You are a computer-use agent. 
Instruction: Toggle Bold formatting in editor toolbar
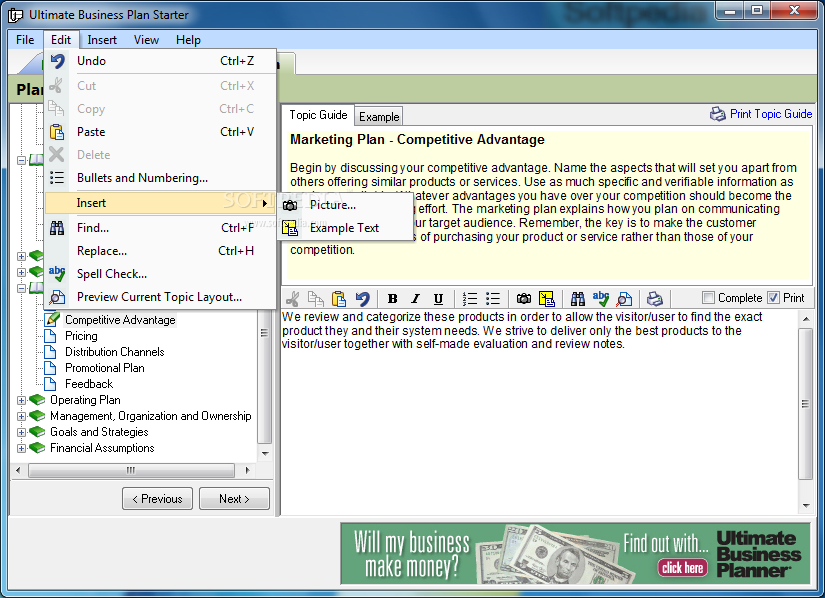click(x=393, y=299)
